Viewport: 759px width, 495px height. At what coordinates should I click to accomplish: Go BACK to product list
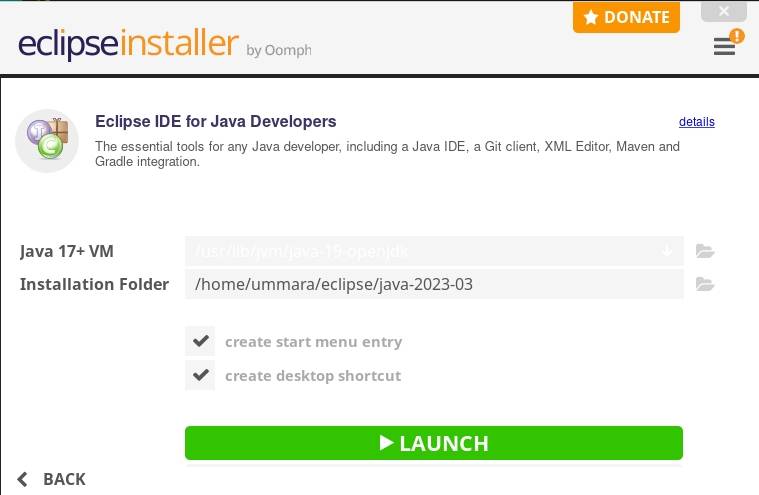point(51,479)
